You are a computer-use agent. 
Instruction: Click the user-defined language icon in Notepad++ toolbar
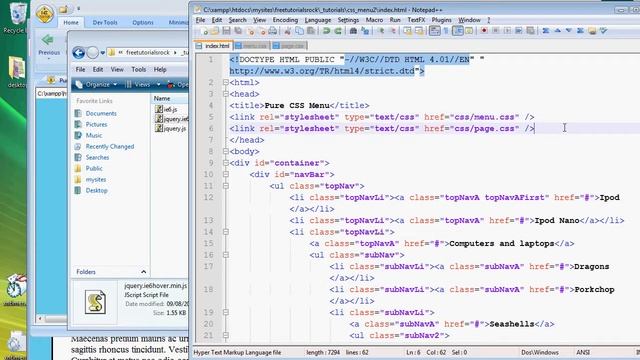(469, 31)
